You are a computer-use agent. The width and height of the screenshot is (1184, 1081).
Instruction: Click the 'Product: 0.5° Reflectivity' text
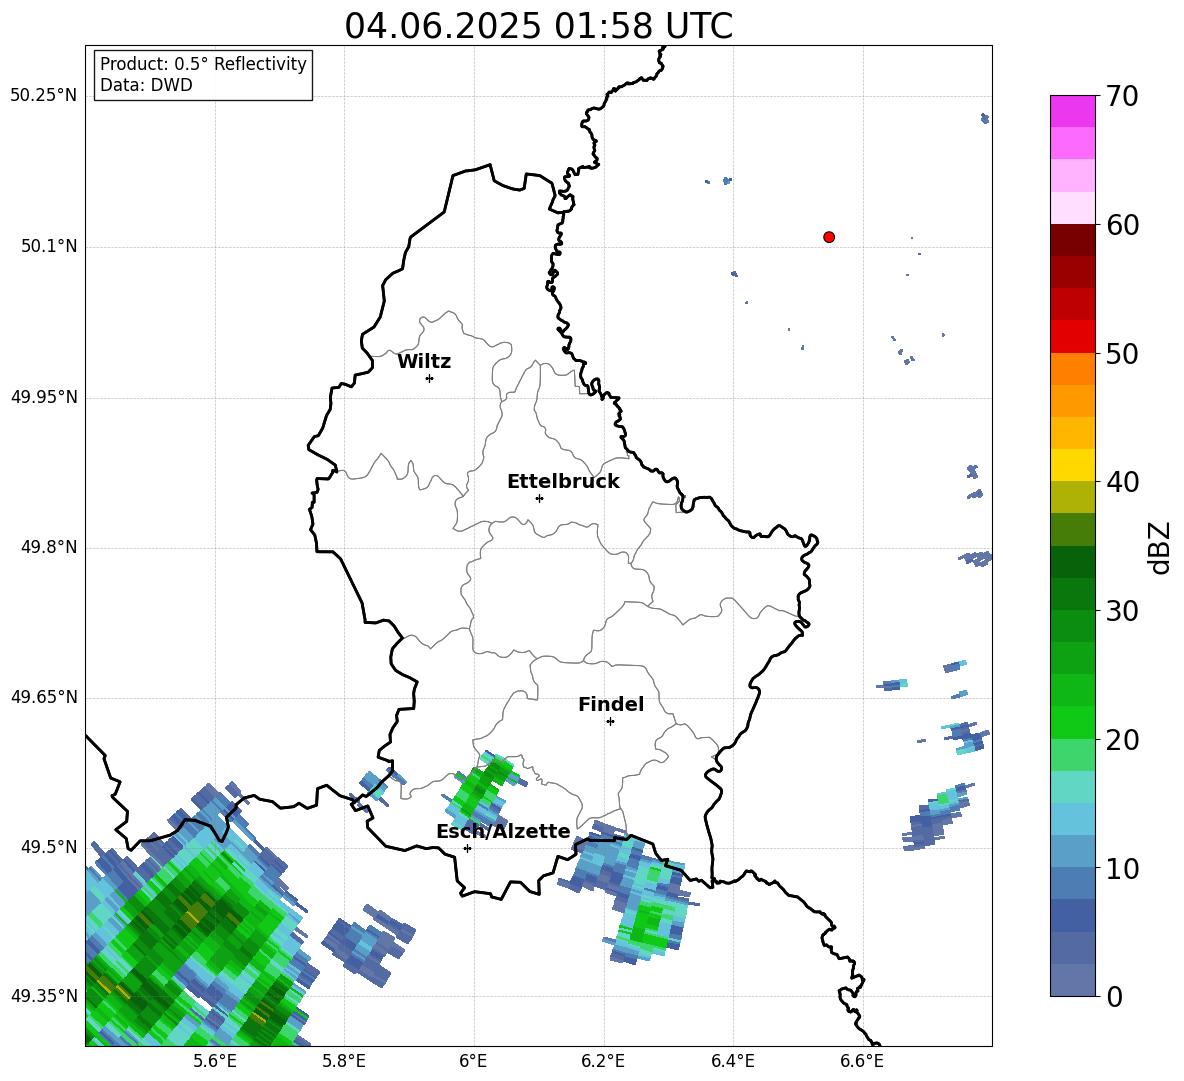[x=203, y=64]
